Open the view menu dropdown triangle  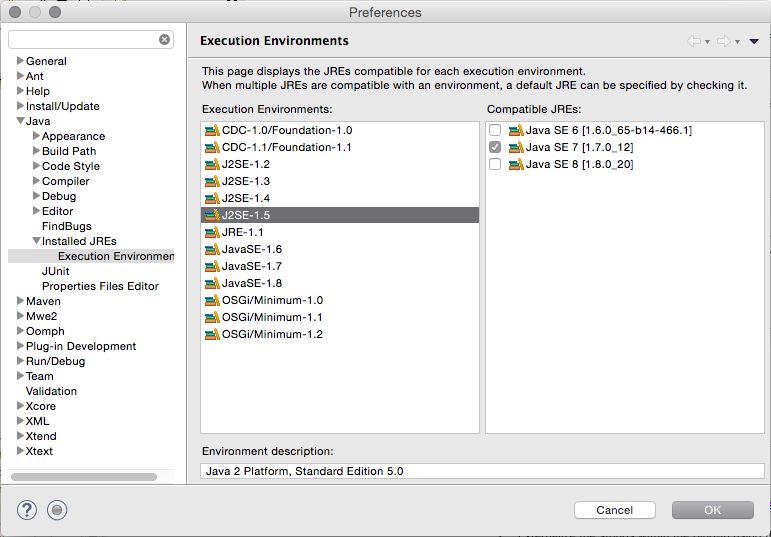click(754, 42)
